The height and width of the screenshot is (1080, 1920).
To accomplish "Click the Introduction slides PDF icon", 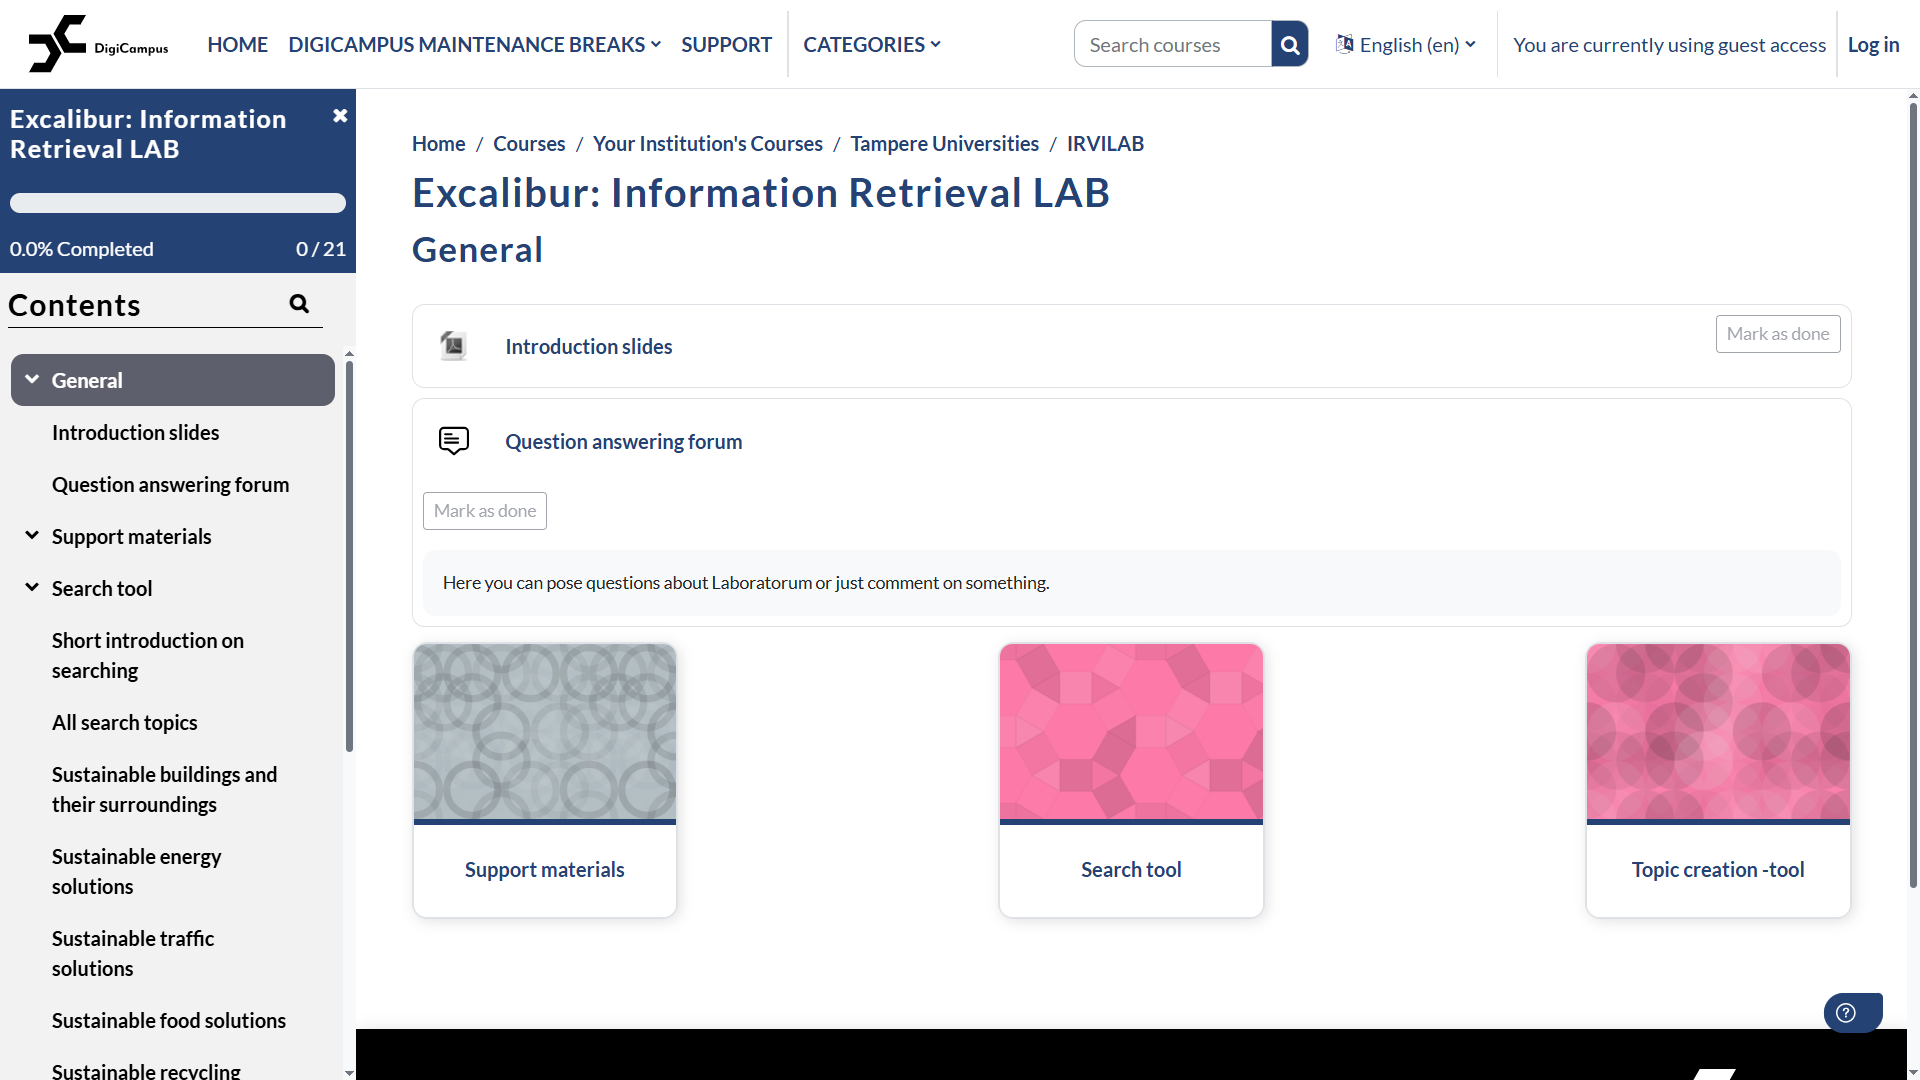I will (453, 346).
